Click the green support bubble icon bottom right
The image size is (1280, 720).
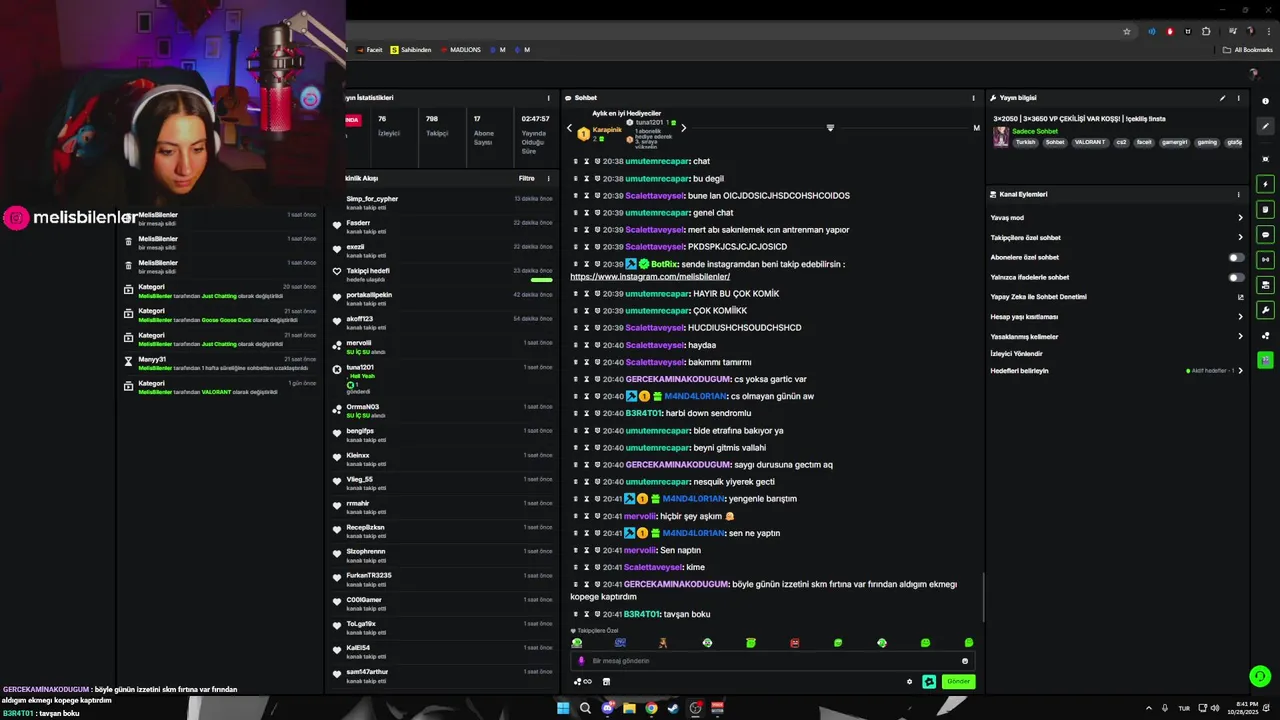coord(1260,677)
